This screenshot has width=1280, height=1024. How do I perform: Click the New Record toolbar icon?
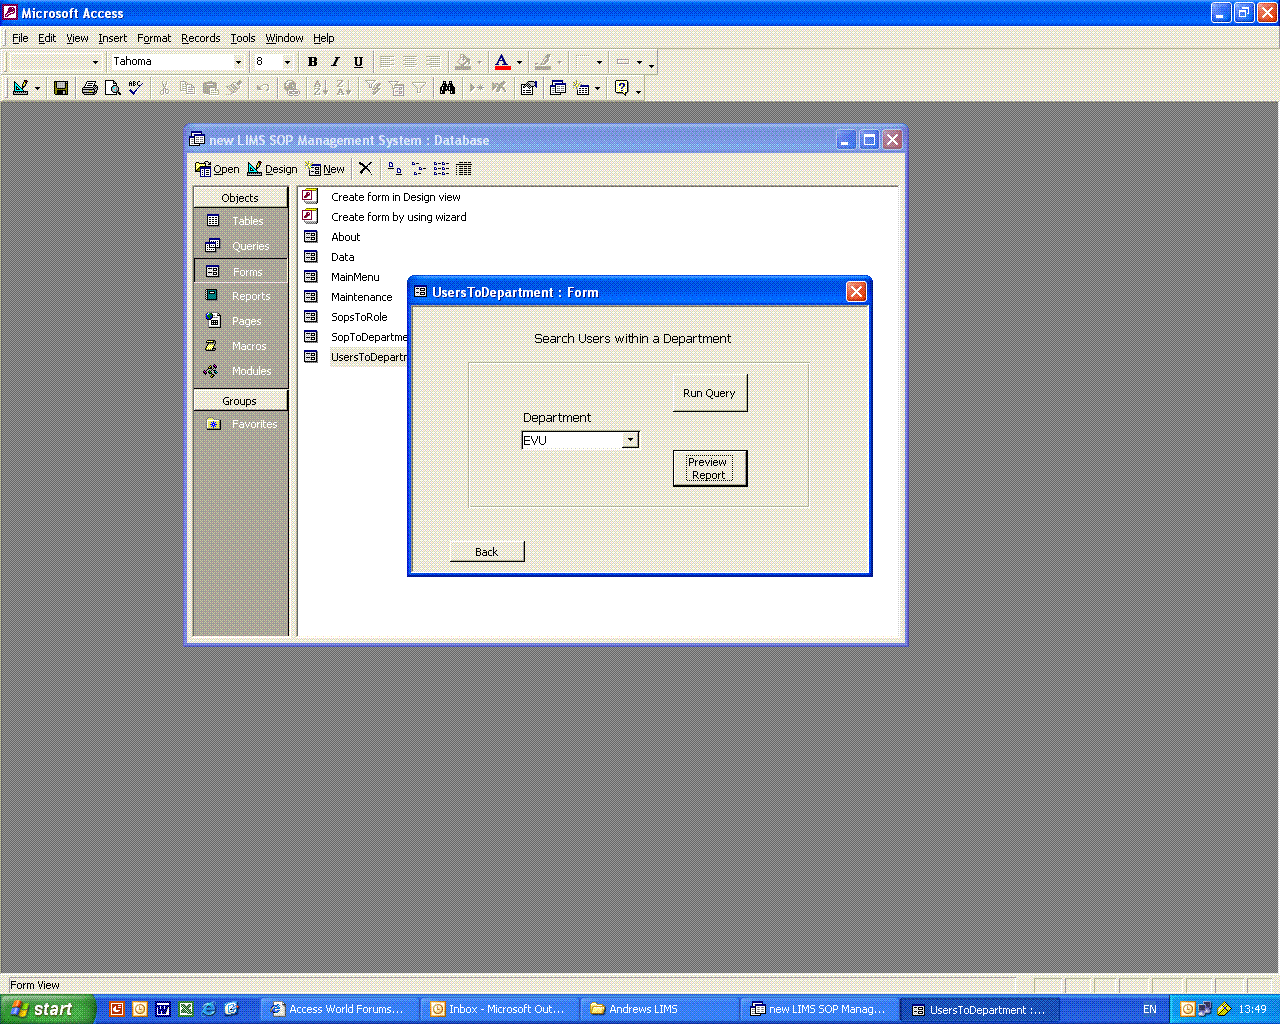click(x=476, y=88)
